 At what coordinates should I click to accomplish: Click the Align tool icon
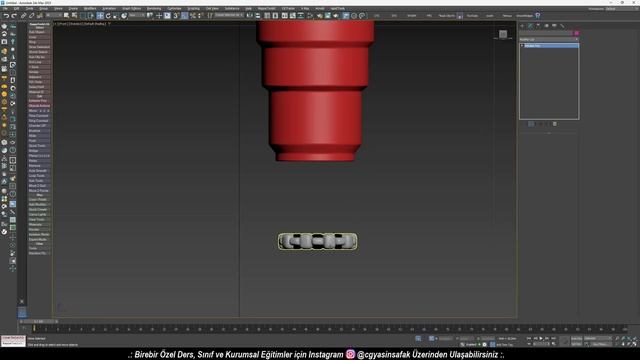point(258,16)
